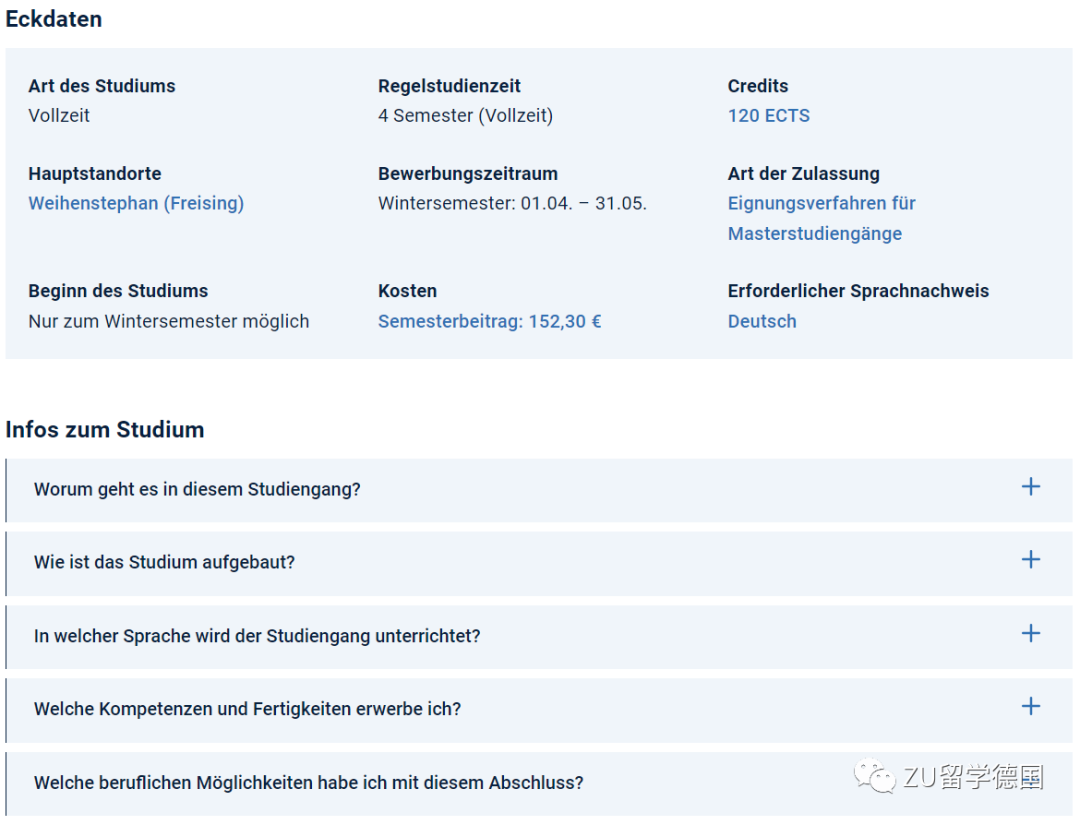This screenshot has height=825, width=1080.
Task: Open the "Weihenstephan (Freising)" location link
Action: coord(136,204)
